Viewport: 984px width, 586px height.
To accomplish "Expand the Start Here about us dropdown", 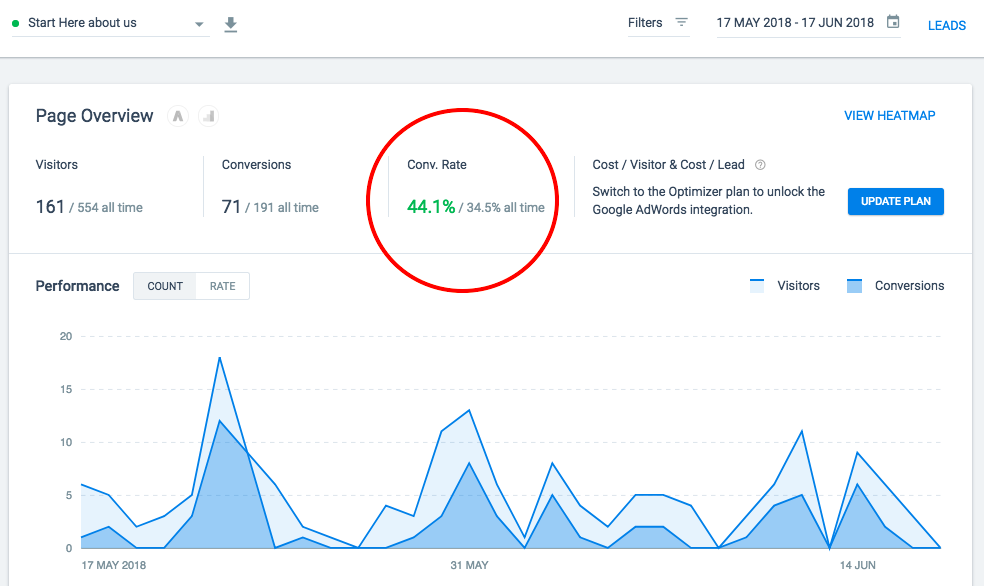I will [199, 24].
